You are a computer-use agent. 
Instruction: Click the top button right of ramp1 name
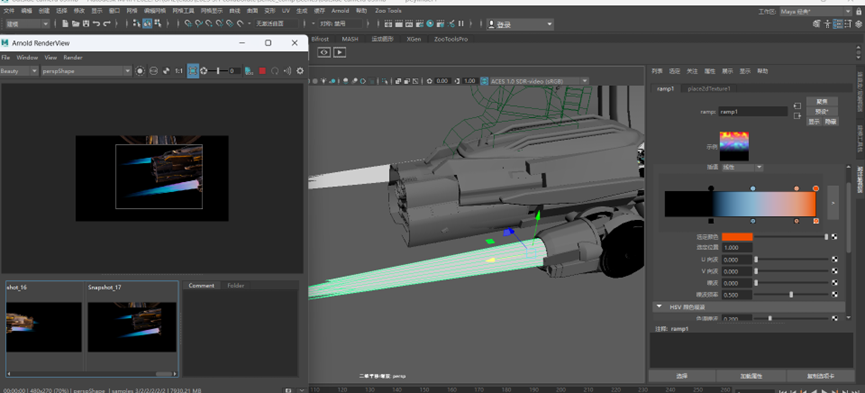[x=822, y=101]
